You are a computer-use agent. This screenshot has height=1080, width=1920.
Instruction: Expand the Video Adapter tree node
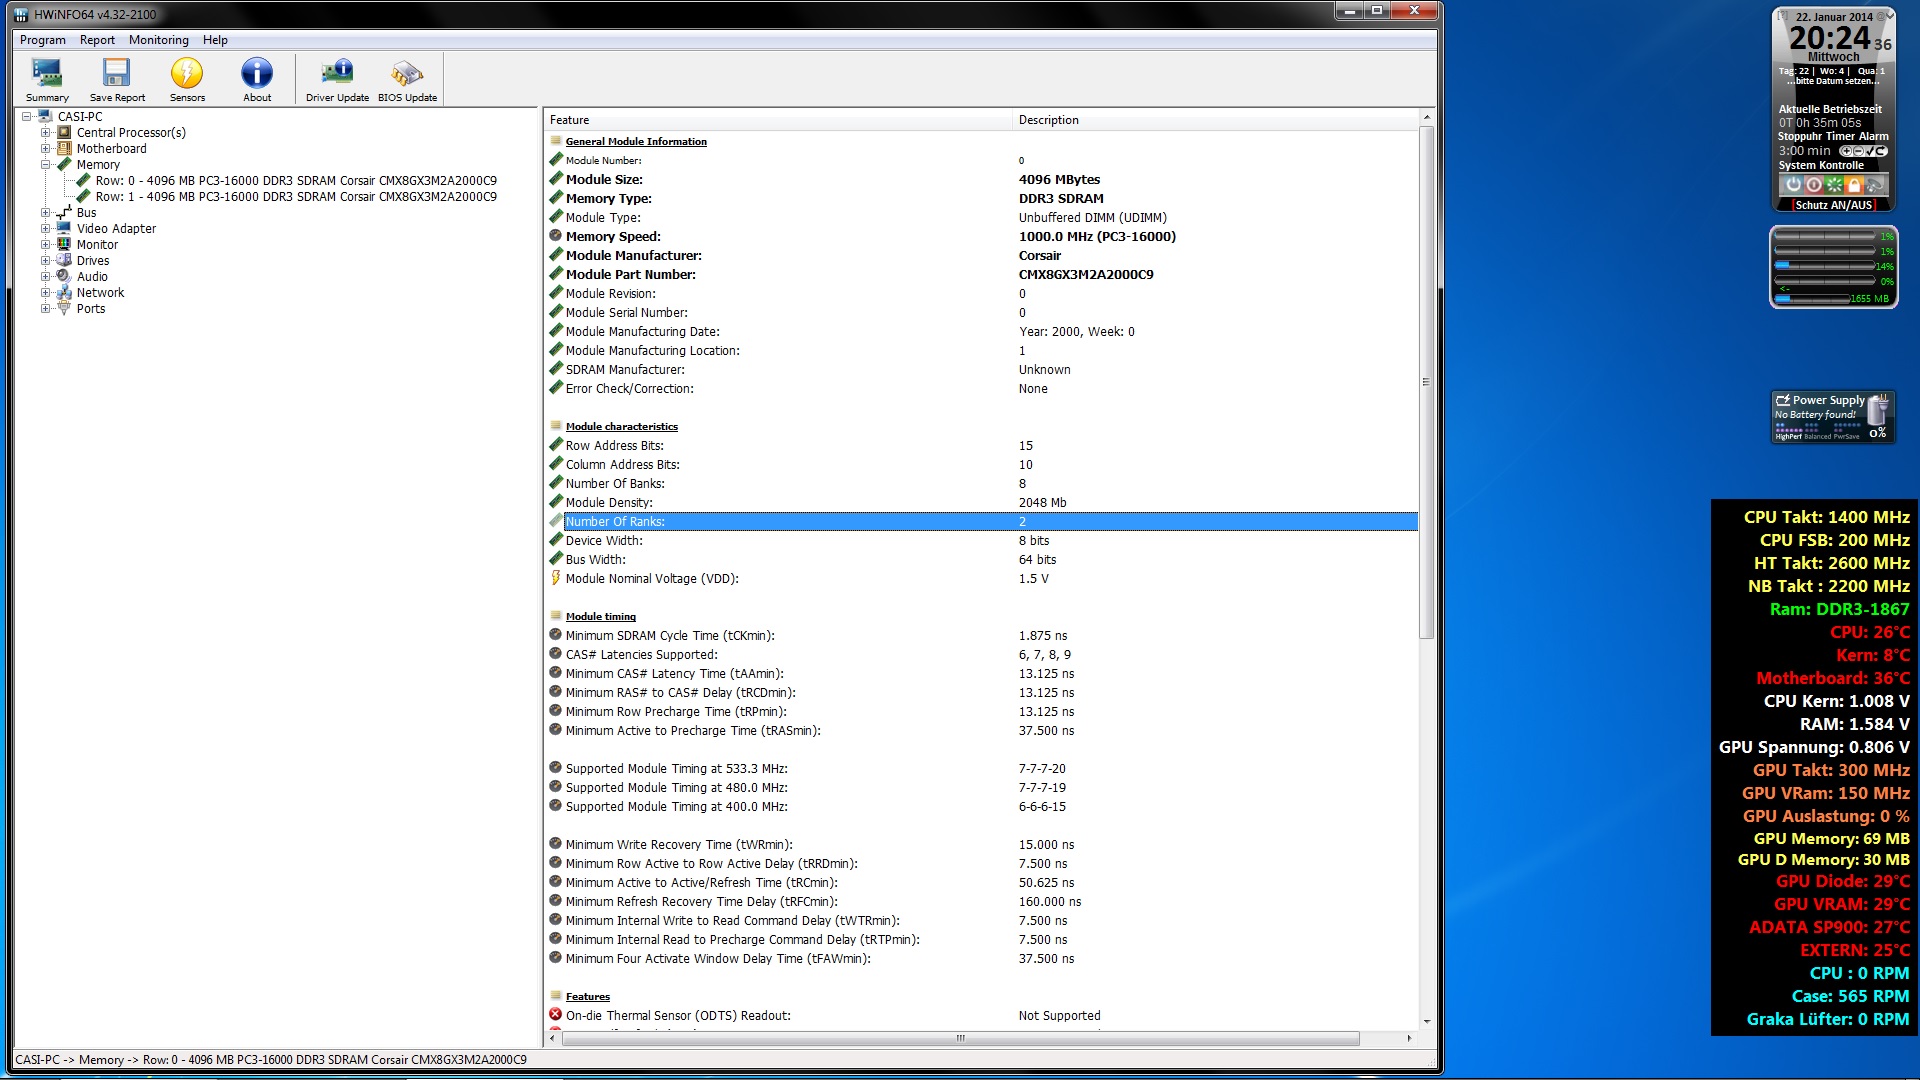[45, 228]
